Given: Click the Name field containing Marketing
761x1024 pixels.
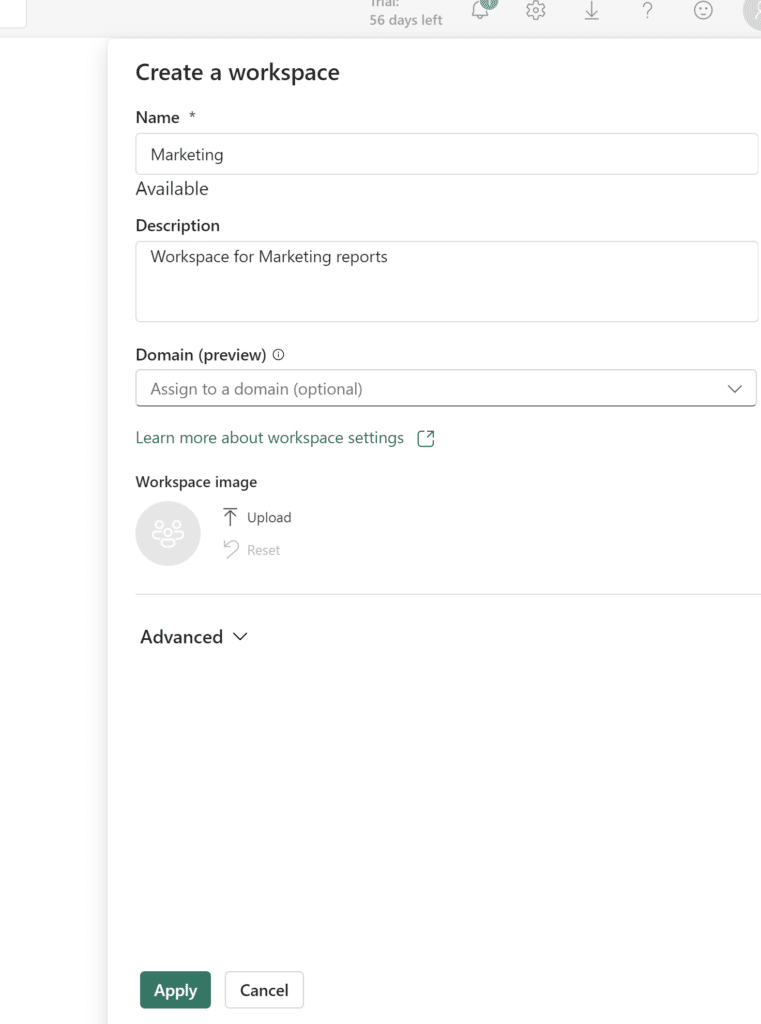Looking at the screenshot, I should click(446, 155).
